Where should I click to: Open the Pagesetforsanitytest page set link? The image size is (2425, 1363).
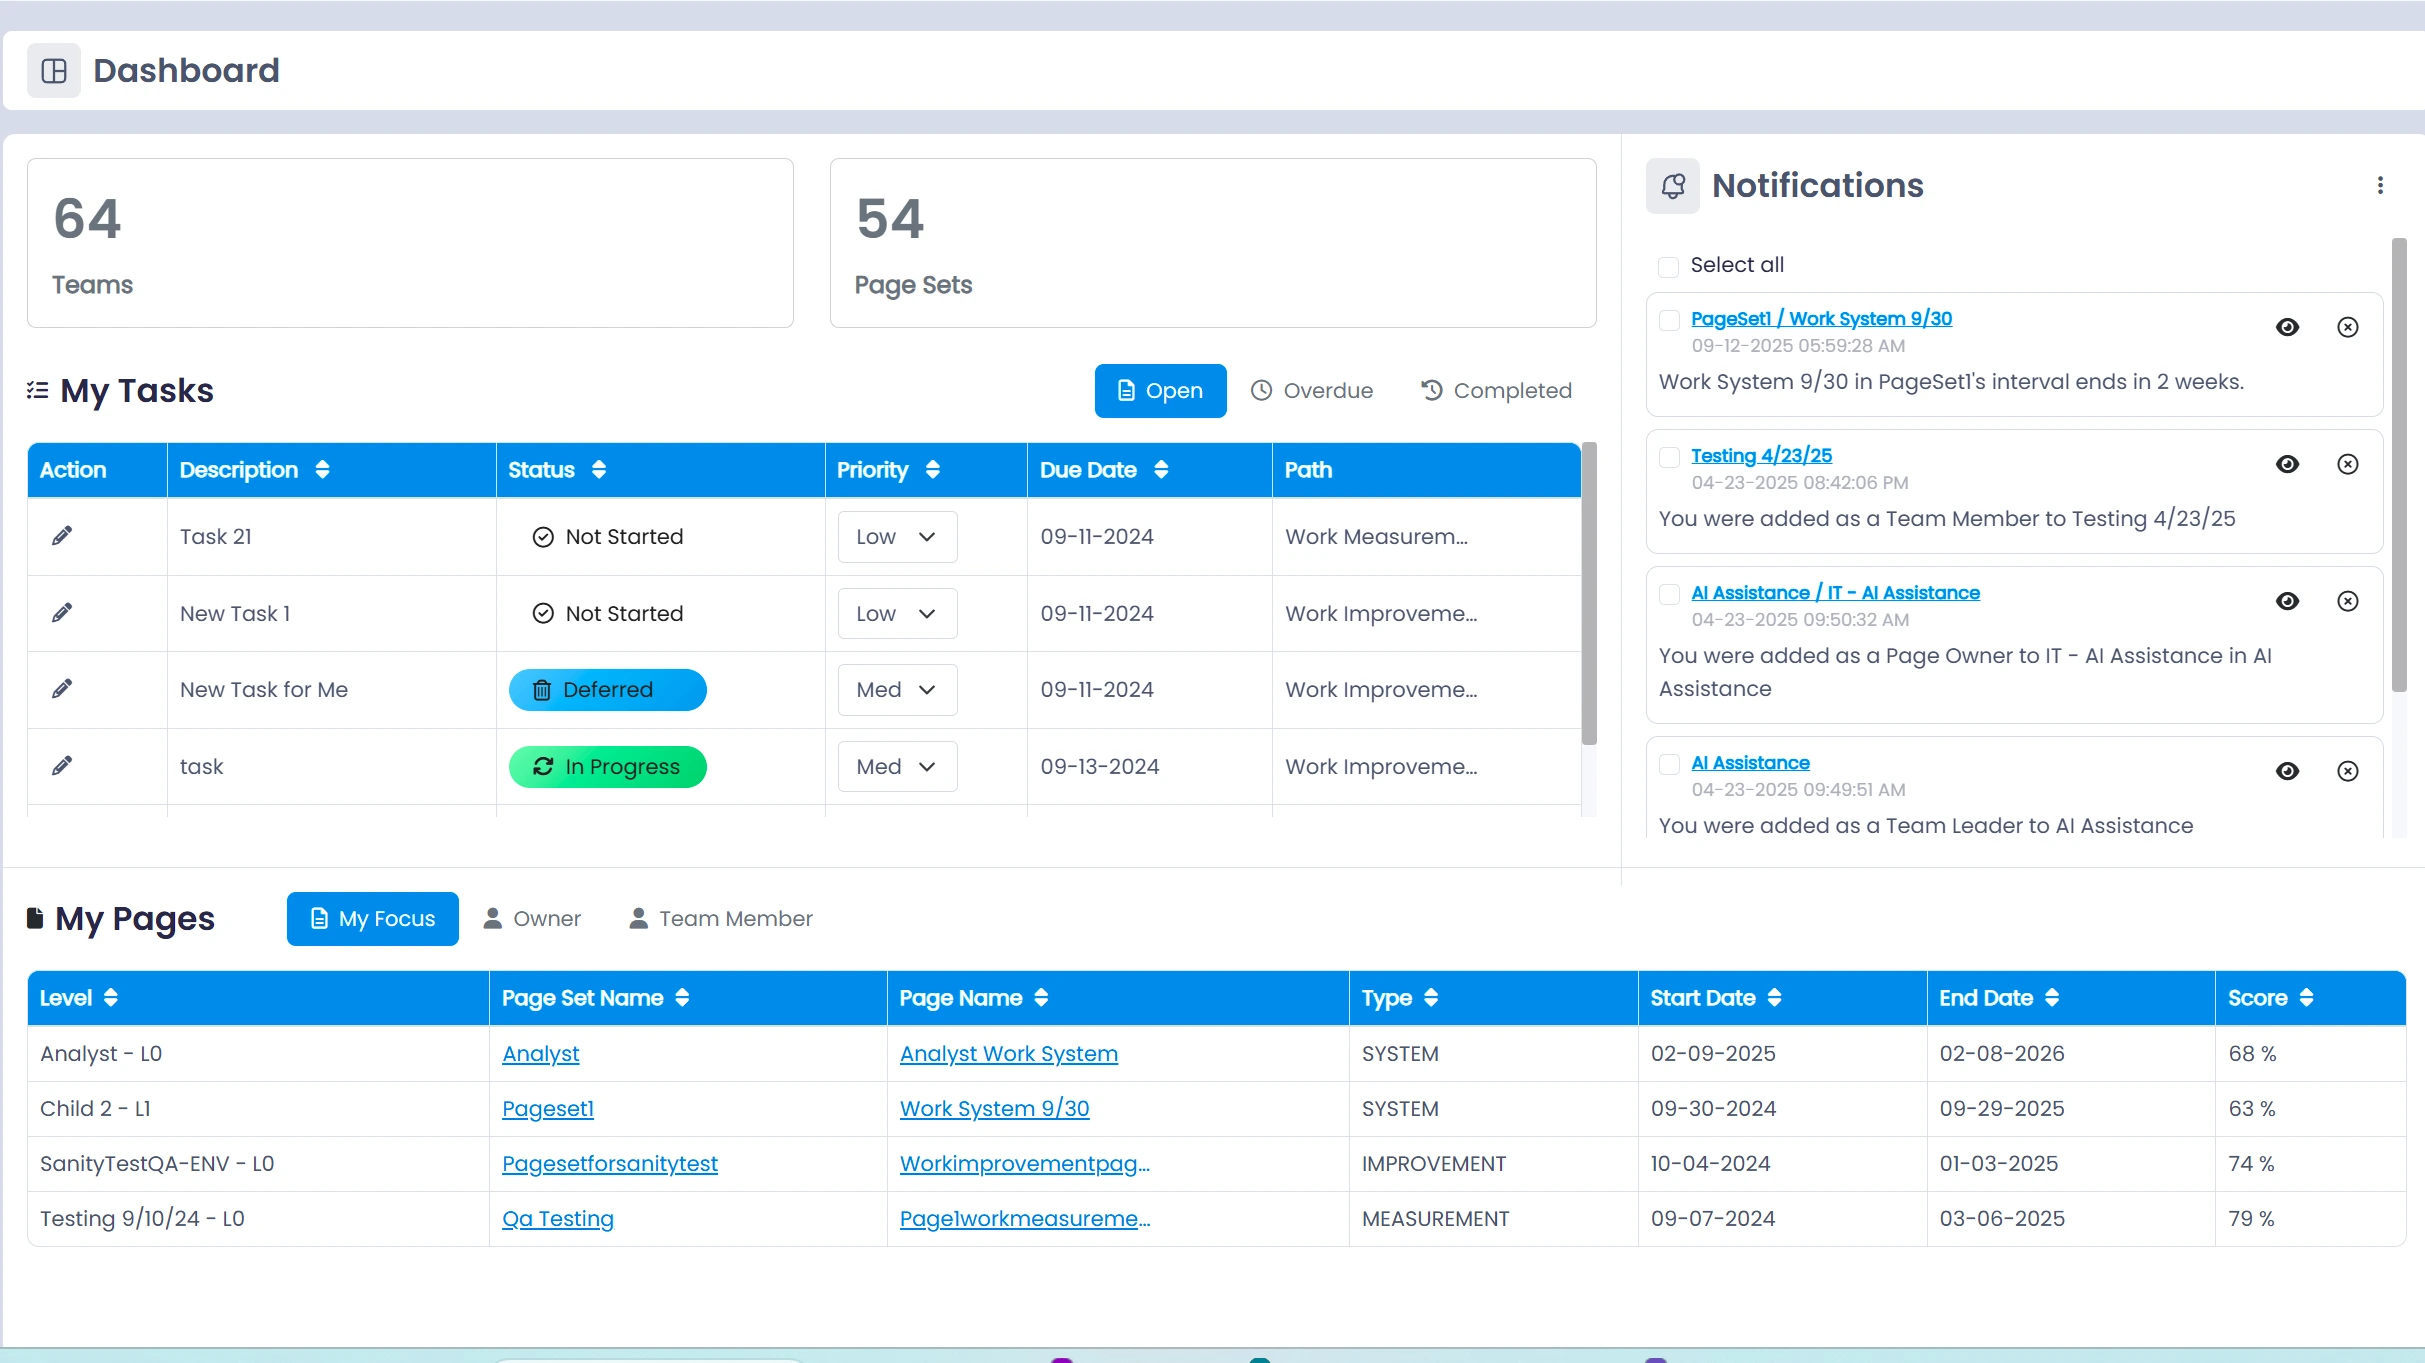point(609,1164)
